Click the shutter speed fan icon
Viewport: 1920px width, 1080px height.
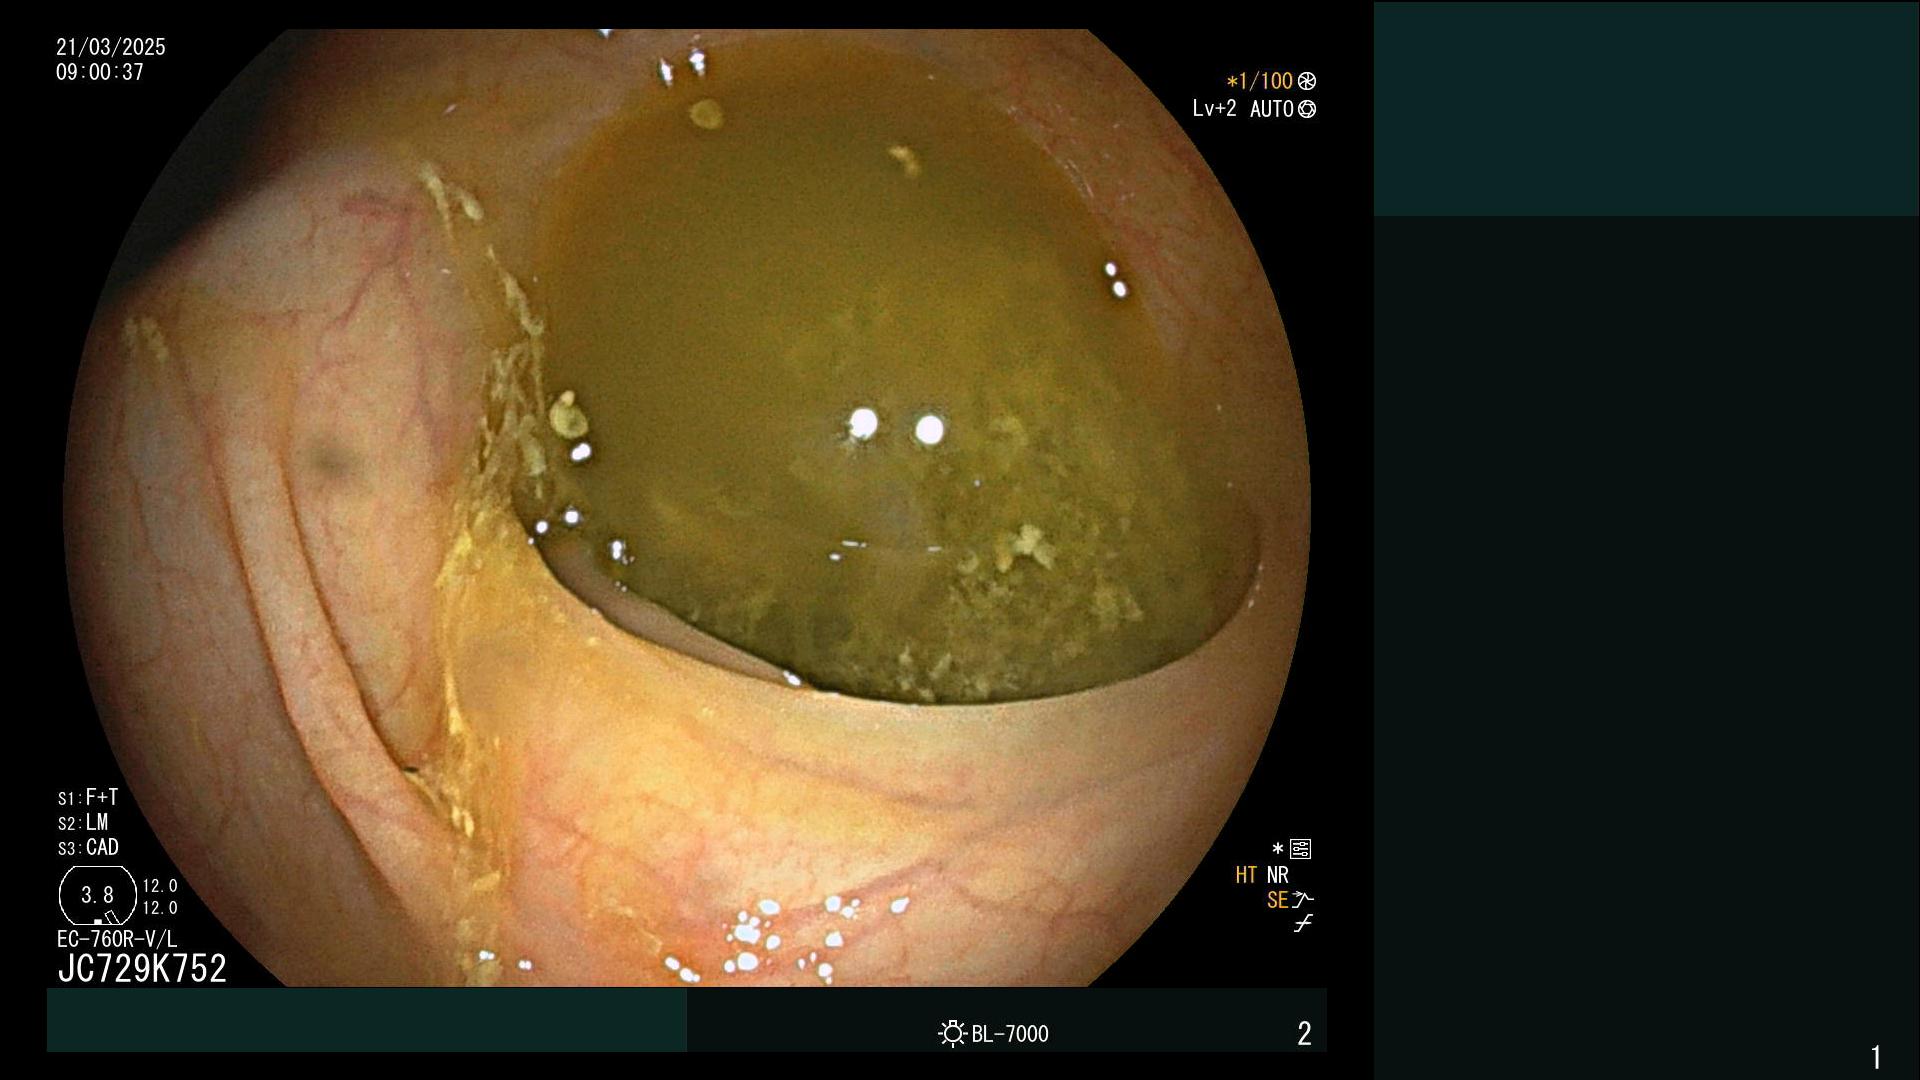tap(1307, 81)
